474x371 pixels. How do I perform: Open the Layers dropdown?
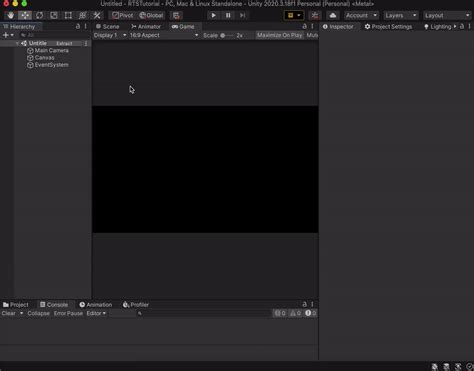401,15
